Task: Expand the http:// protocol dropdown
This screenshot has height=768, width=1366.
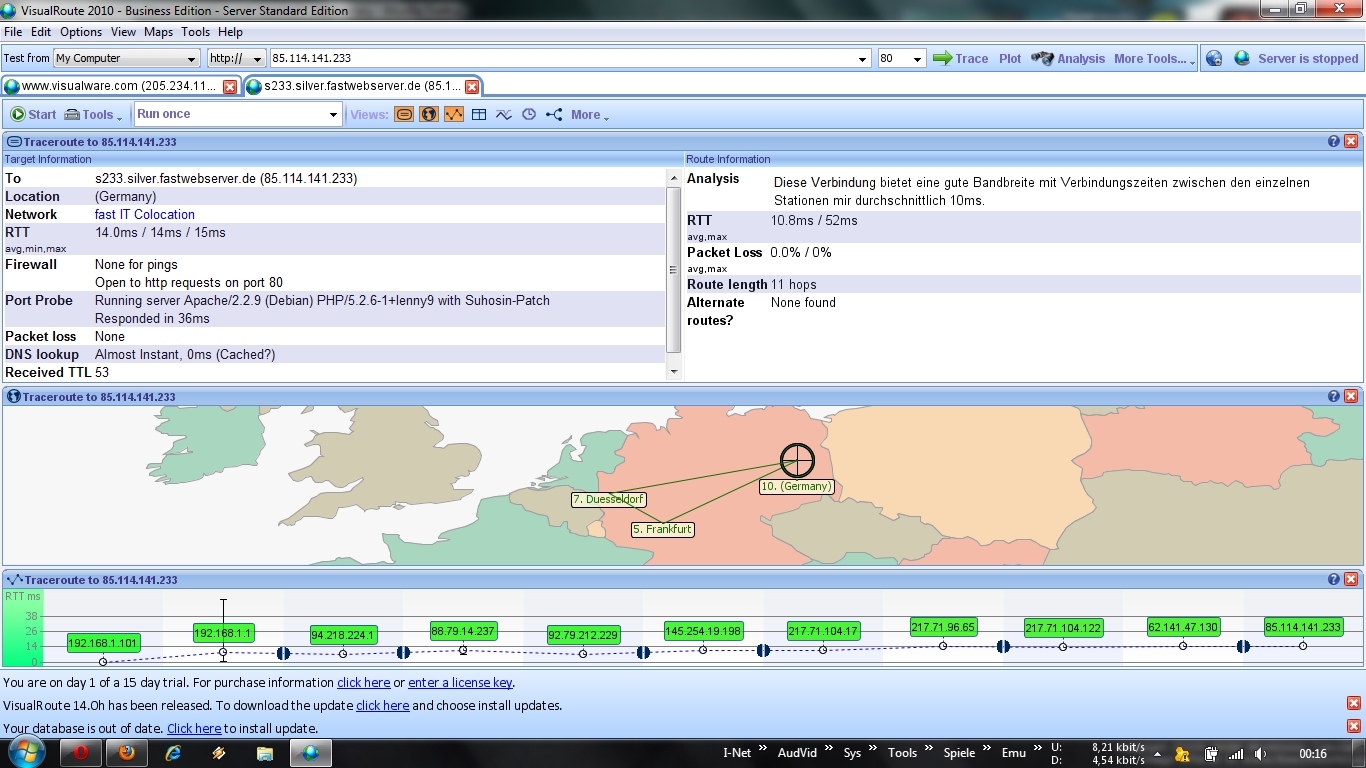Action: point(257,59)
